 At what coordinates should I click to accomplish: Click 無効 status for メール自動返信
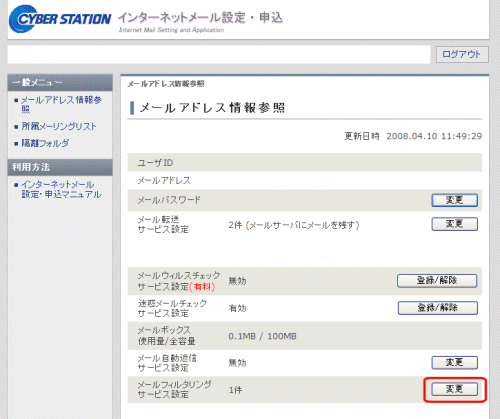pyautogui.click(x=237, y=363)
